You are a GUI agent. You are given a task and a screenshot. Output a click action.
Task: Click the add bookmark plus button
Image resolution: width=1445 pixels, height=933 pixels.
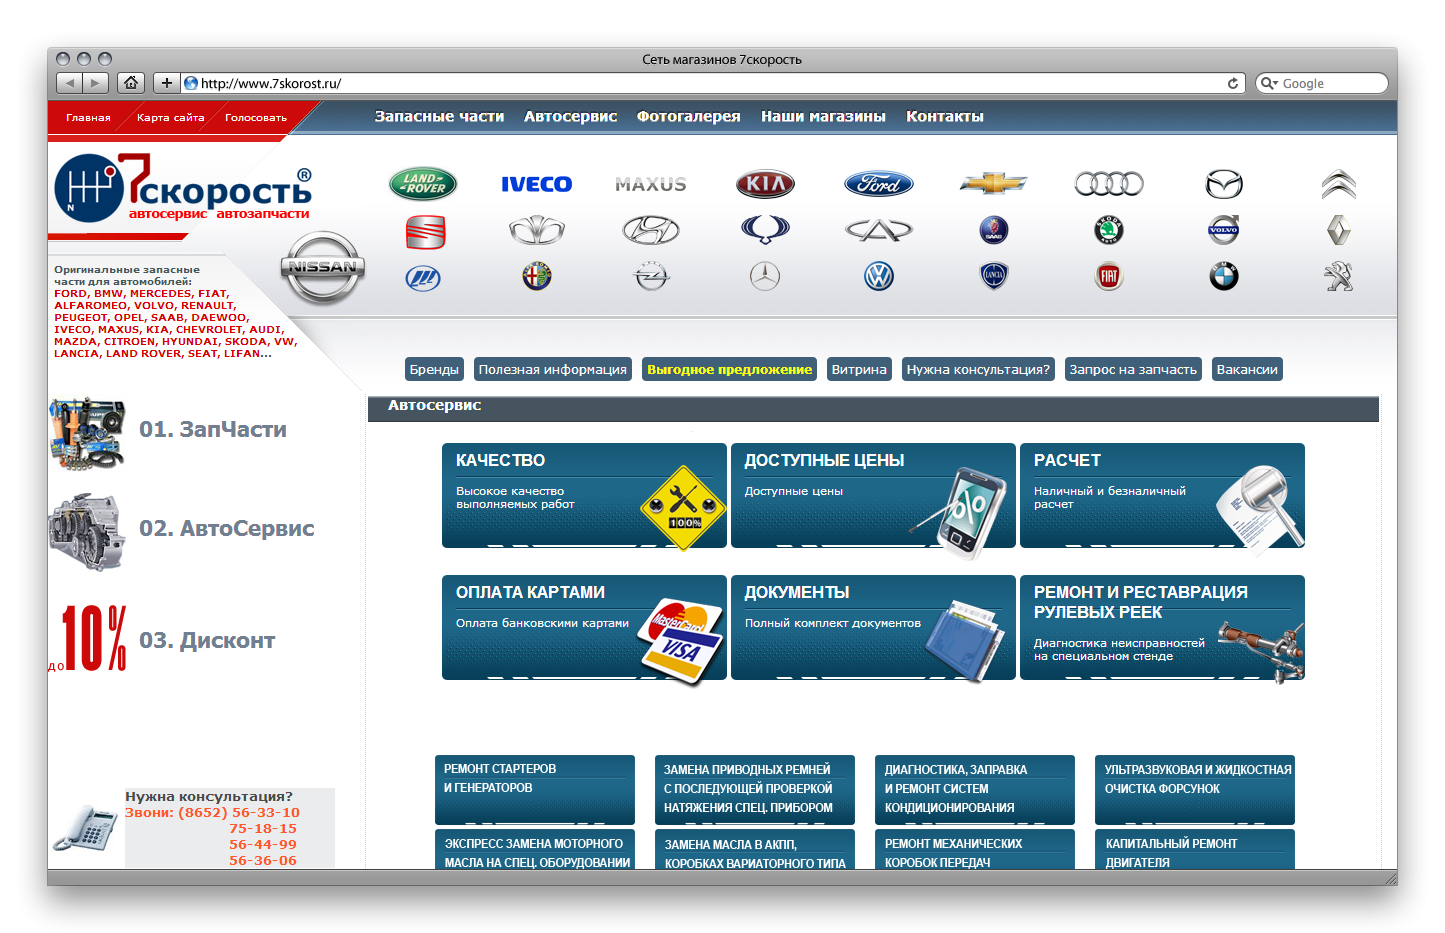(x=167, y=83)
